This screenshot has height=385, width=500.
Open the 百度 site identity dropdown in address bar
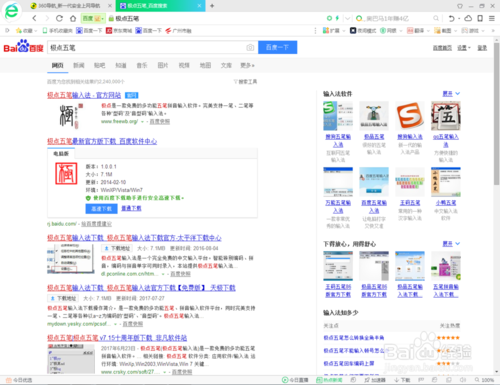(x=93, y=18)
